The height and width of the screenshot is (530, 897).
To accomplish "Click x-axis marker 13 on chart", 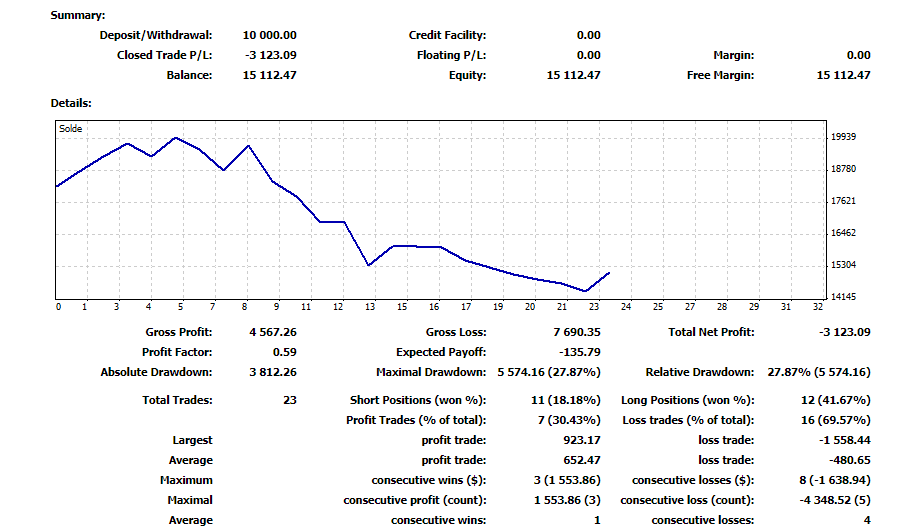I will click(370, 307).
